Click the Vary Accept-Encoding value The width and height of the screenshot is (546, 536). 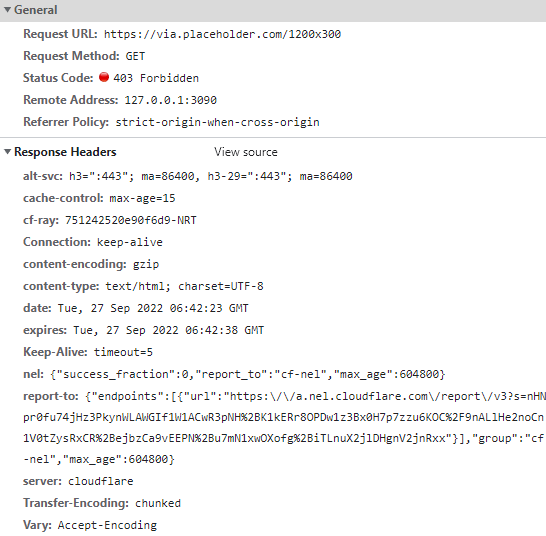click(107, 525)
